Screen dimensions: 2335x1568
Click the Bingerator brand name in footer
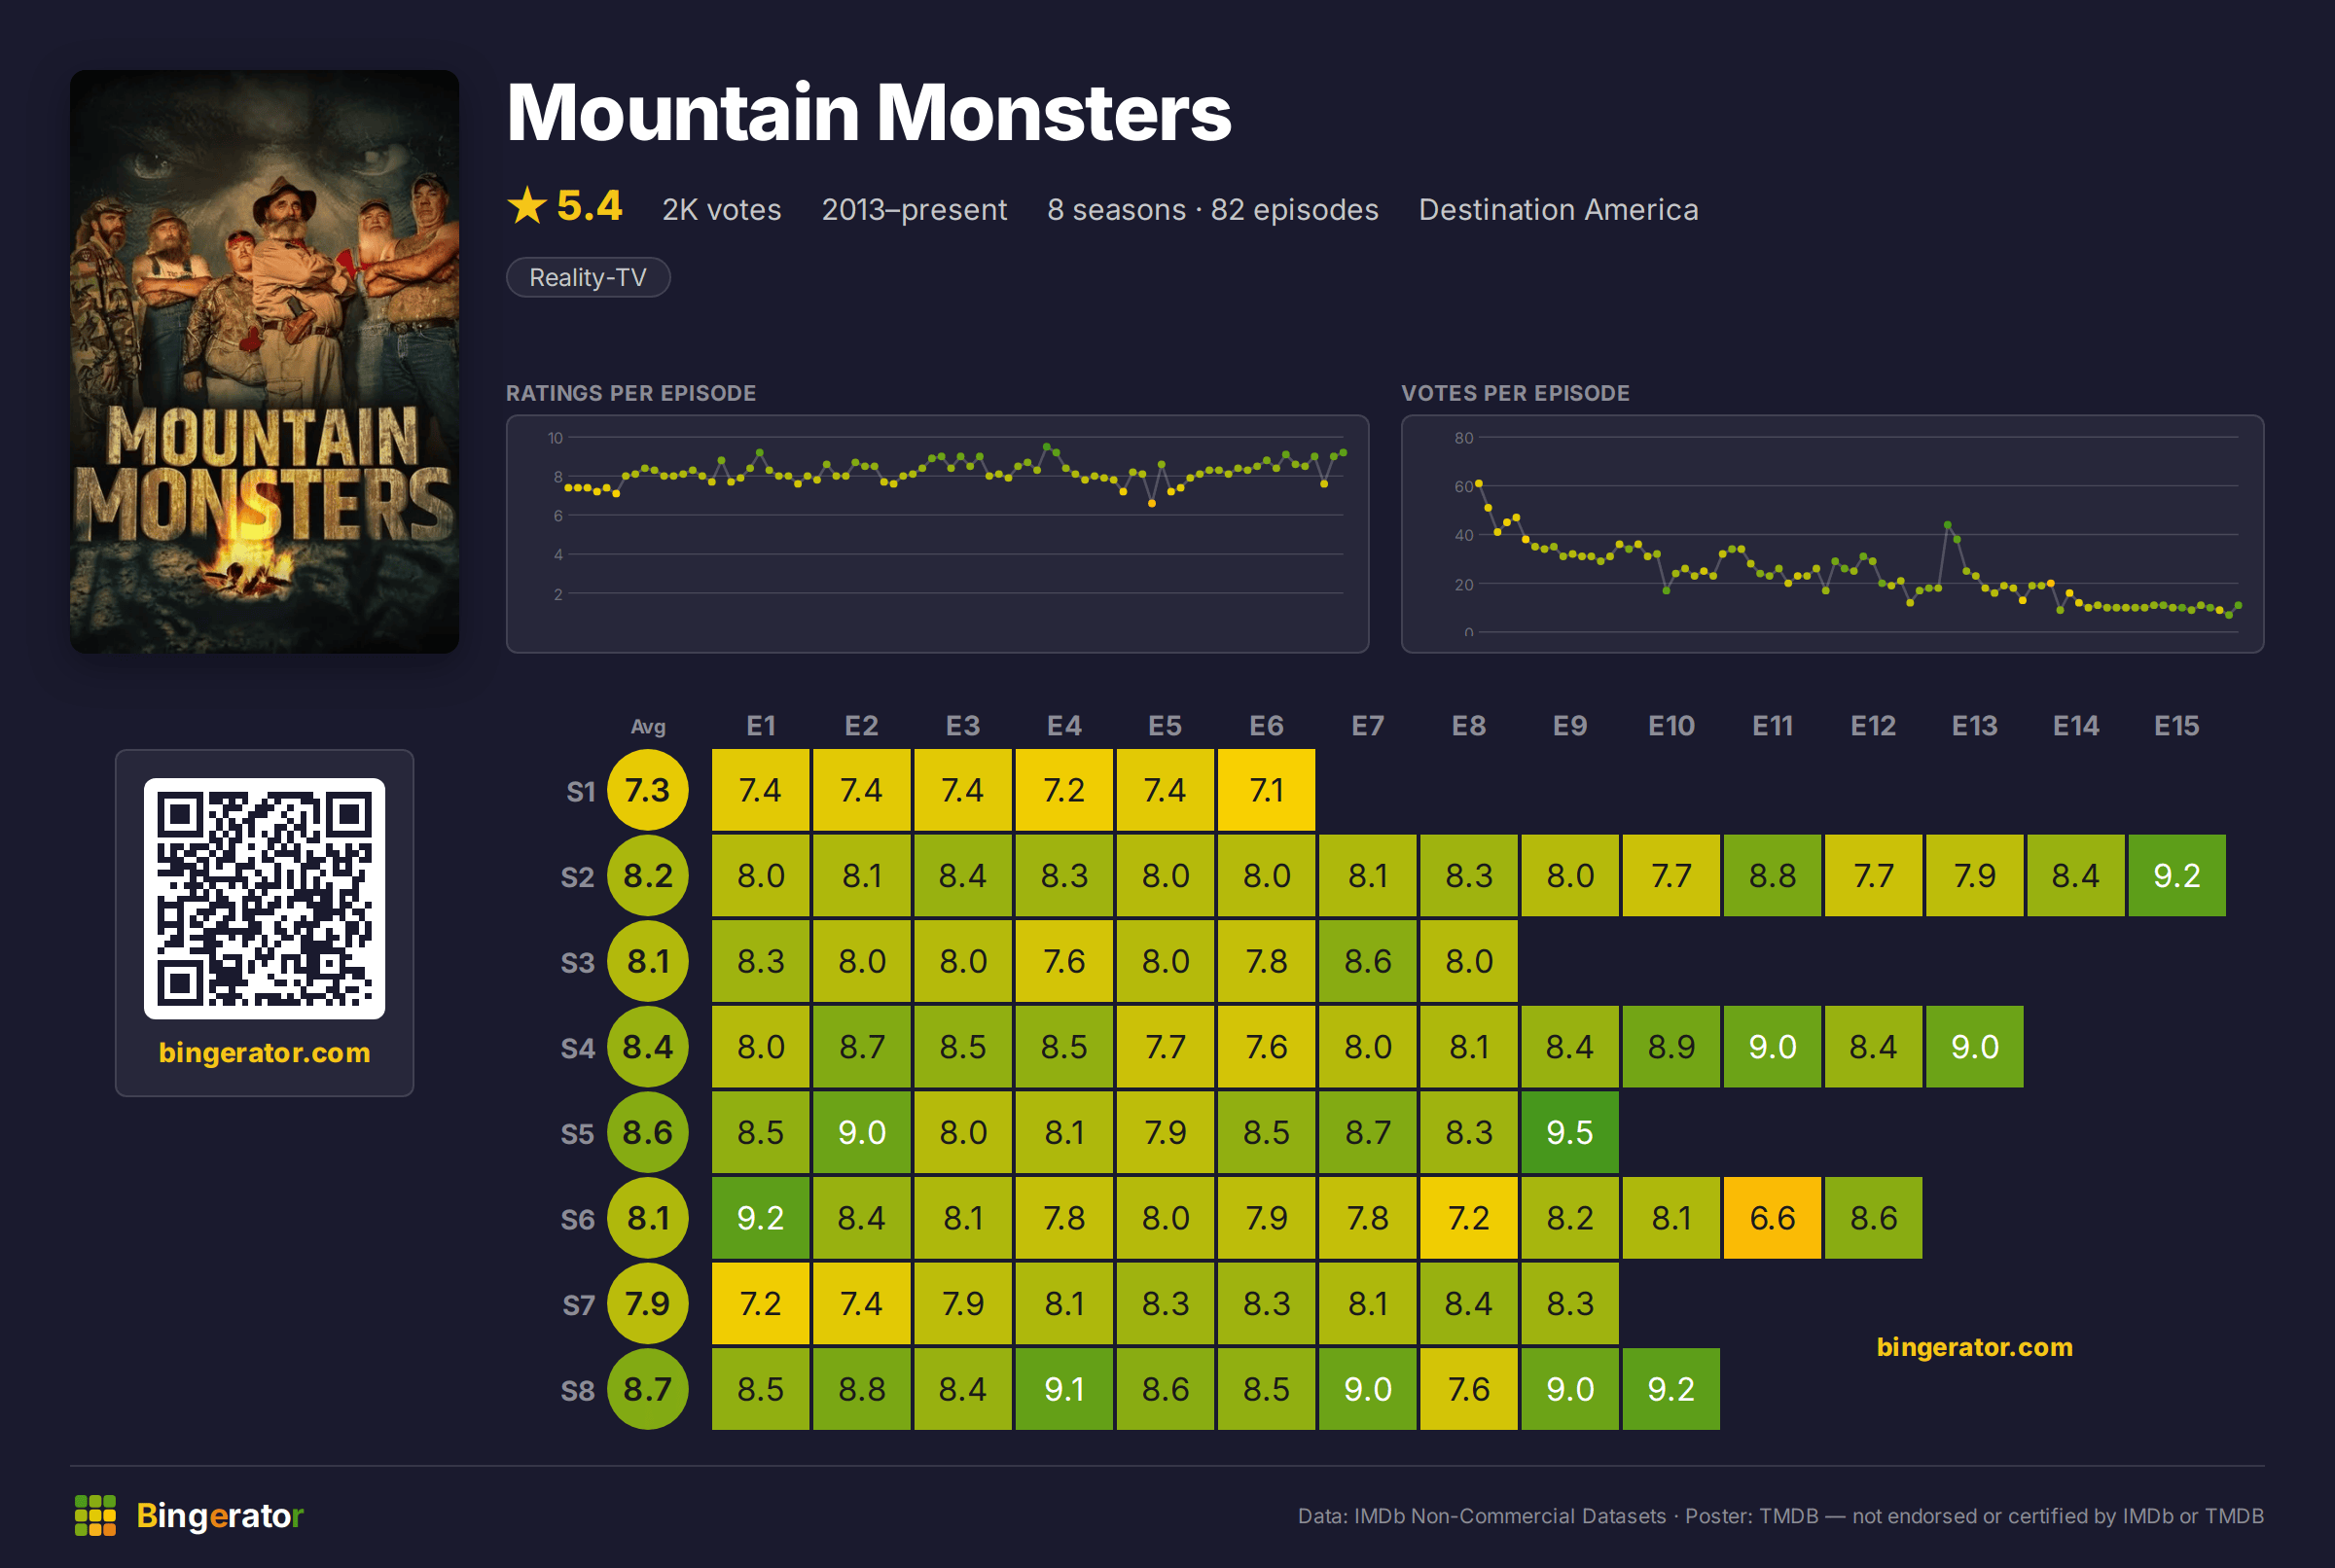coord(220,1515)
